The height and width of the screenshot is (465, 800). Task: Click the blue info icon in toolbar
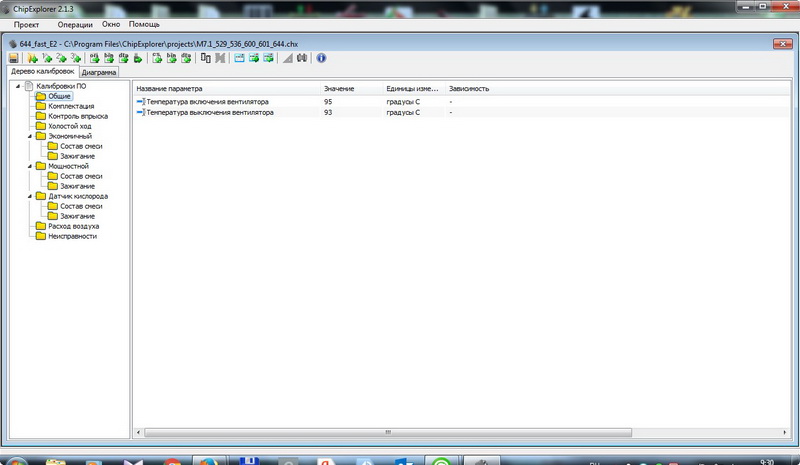(x=321, y=58)
